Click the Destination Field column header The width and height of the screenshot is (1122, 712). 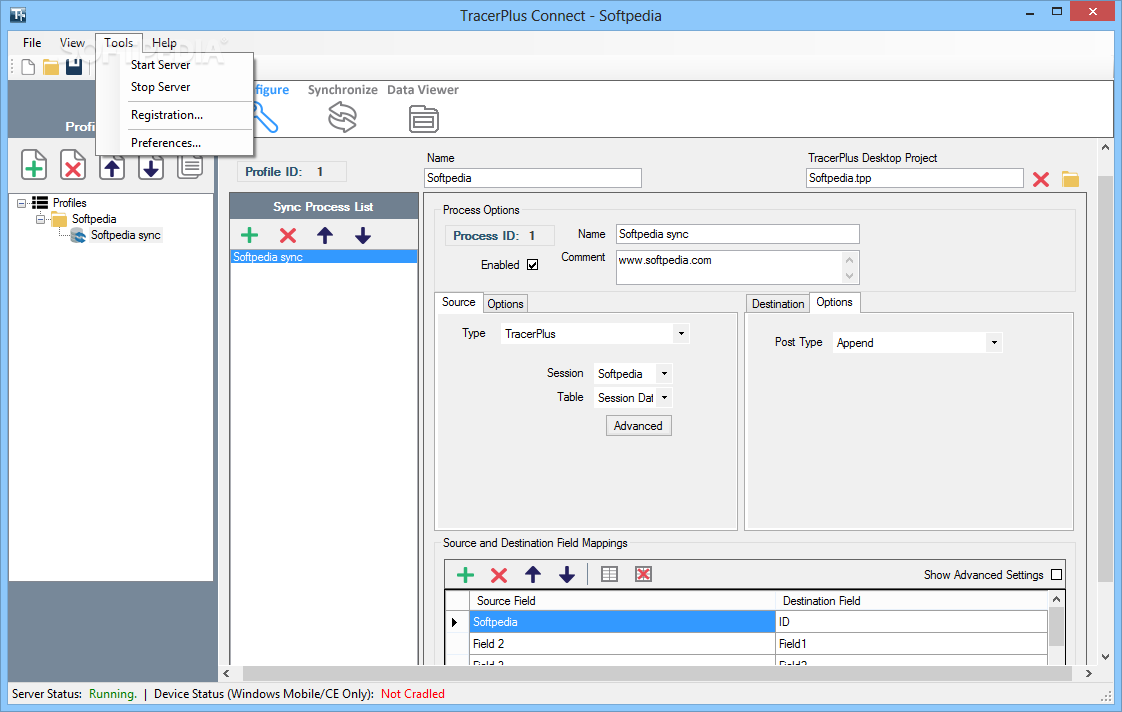click(x=912, y=601)
